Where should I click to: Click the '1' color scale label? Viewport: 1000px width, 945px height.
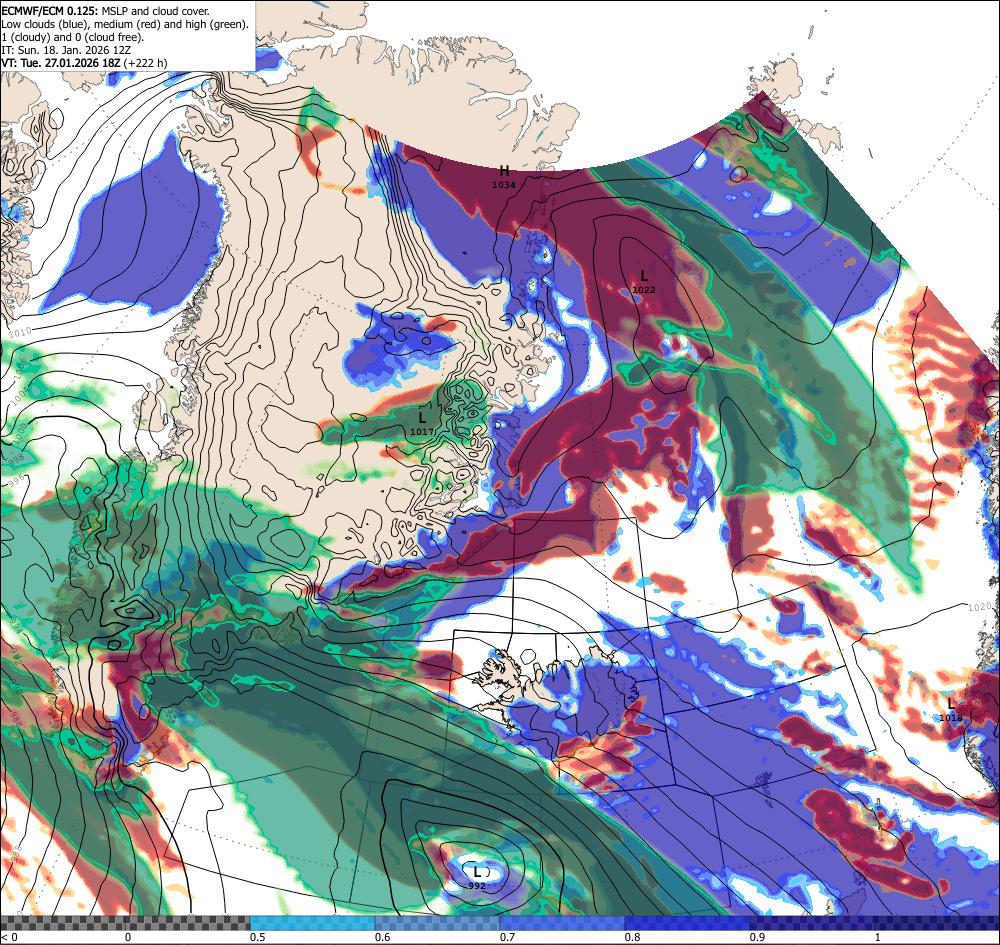tap(877, 937)
